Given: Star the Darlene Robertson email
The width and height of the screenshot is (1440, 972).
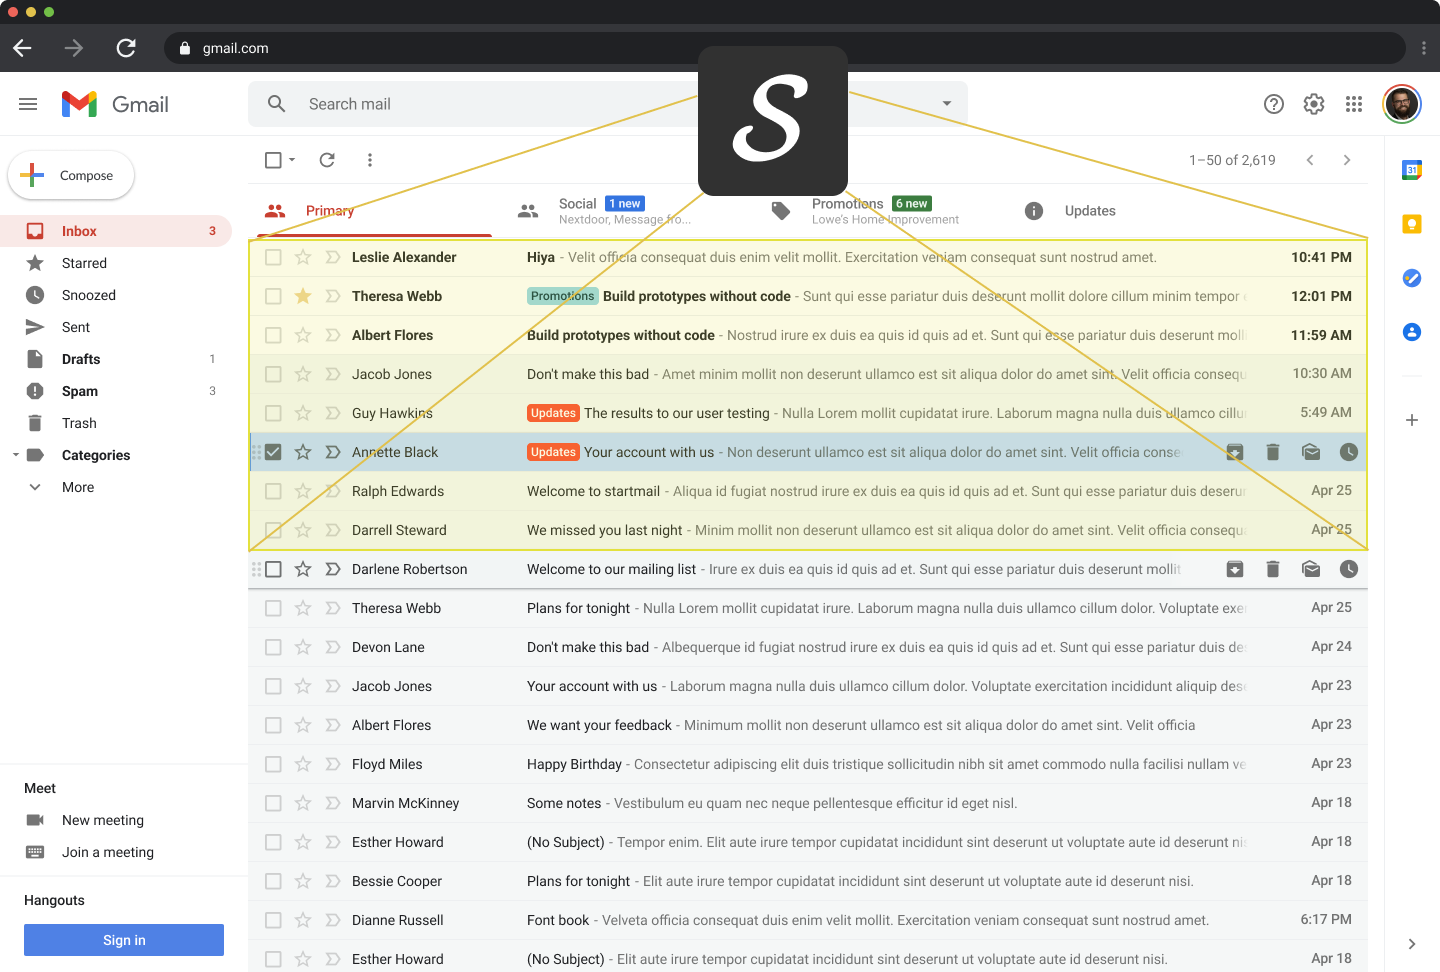Looking at the screenshot, I should (303, 569).
